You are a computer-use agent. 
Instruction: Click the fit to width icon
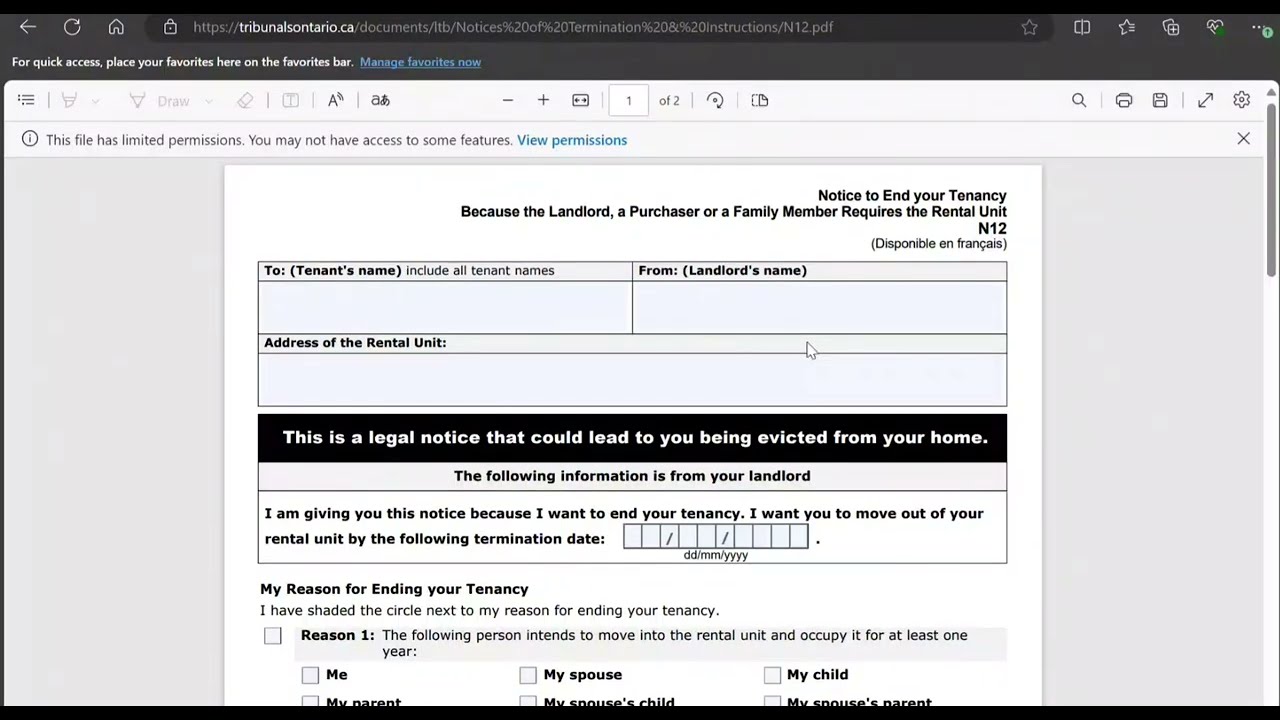[580, 100]
